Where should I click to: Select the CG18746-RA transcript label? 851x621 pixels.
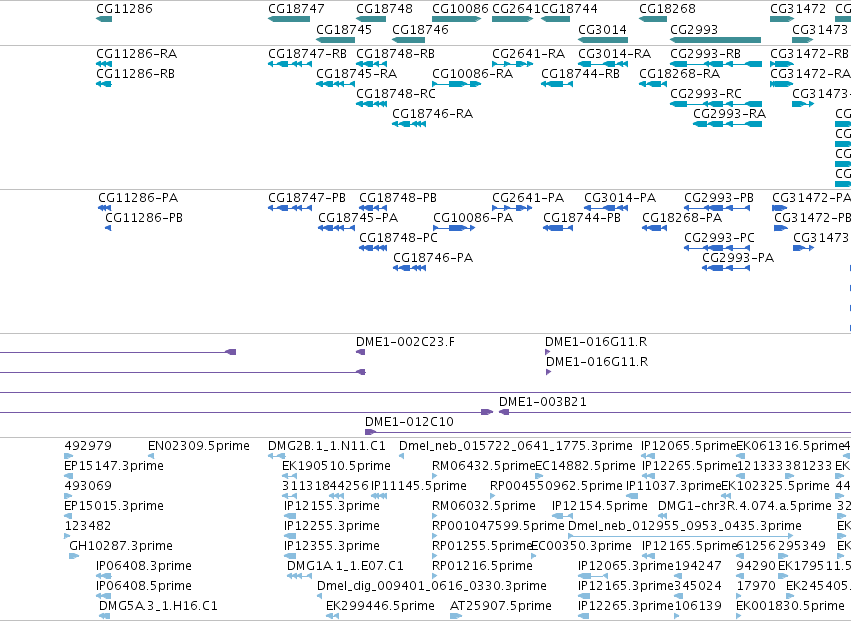point(433,114)
